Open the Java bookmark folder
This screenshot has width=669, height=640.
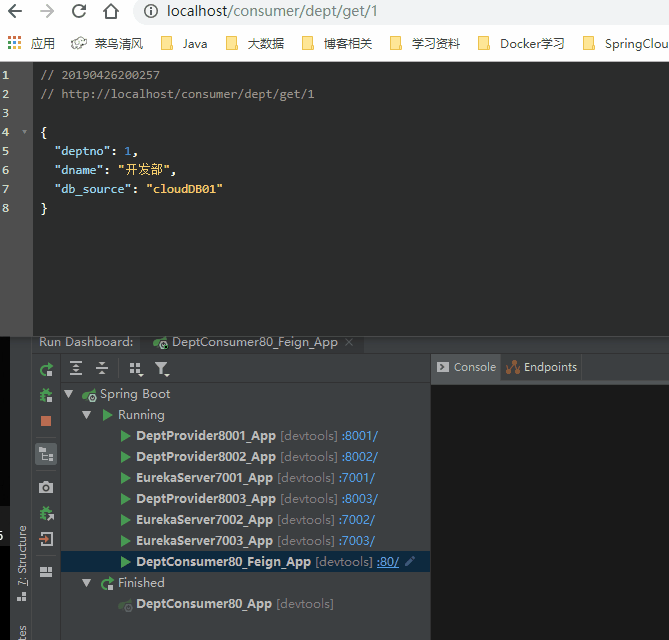[x=184, y=44]
